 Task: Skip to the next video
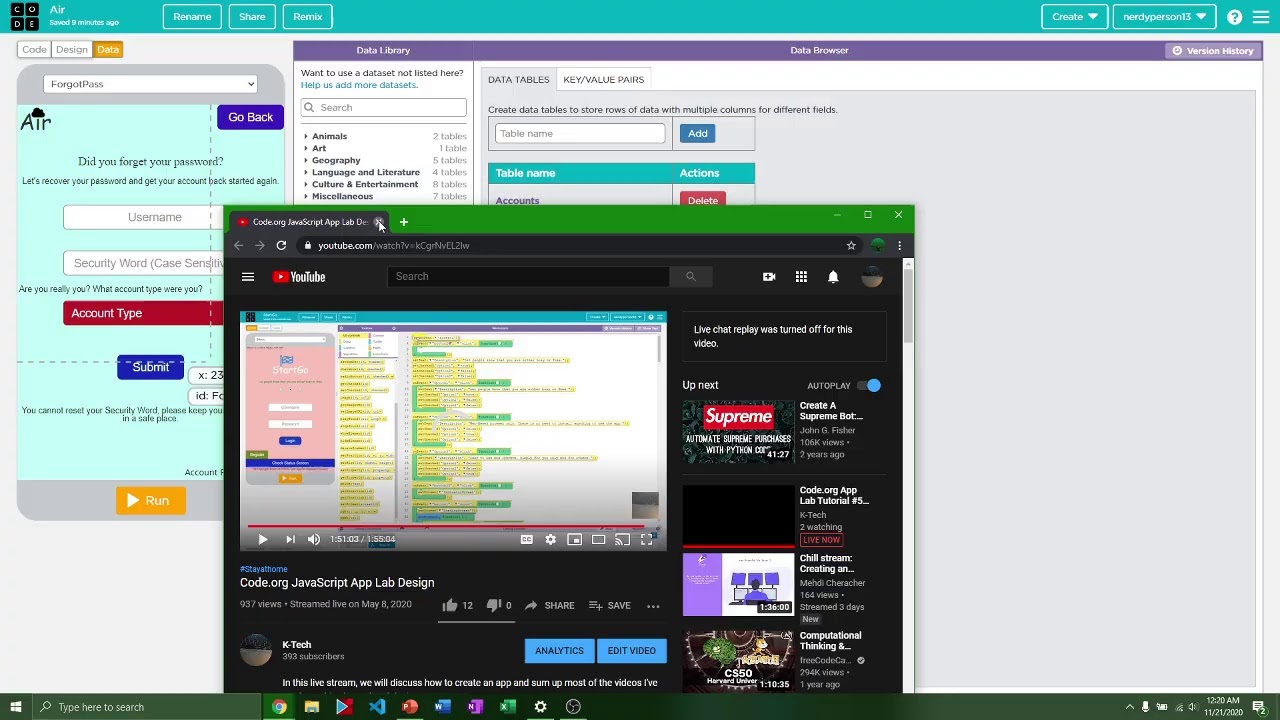pyautogui.click(x=290, y=540)
